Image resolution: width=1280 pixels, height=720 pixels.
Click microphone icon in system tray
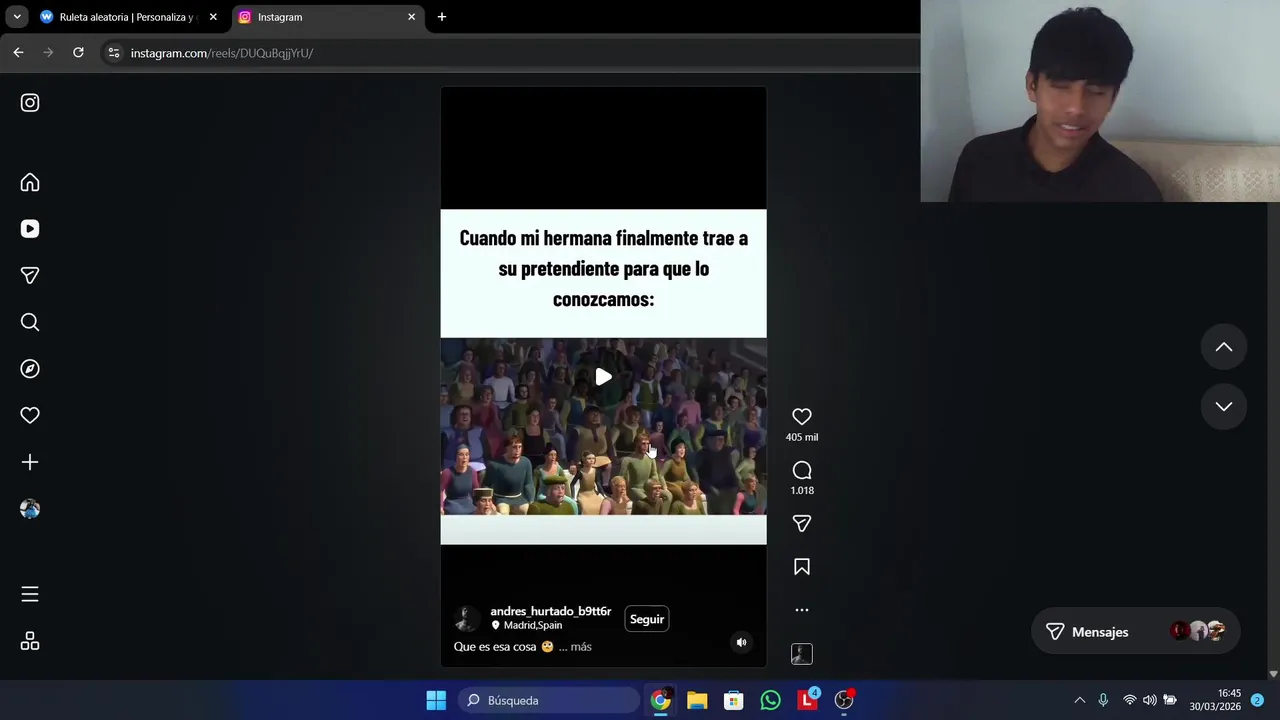coord(1103,700)
